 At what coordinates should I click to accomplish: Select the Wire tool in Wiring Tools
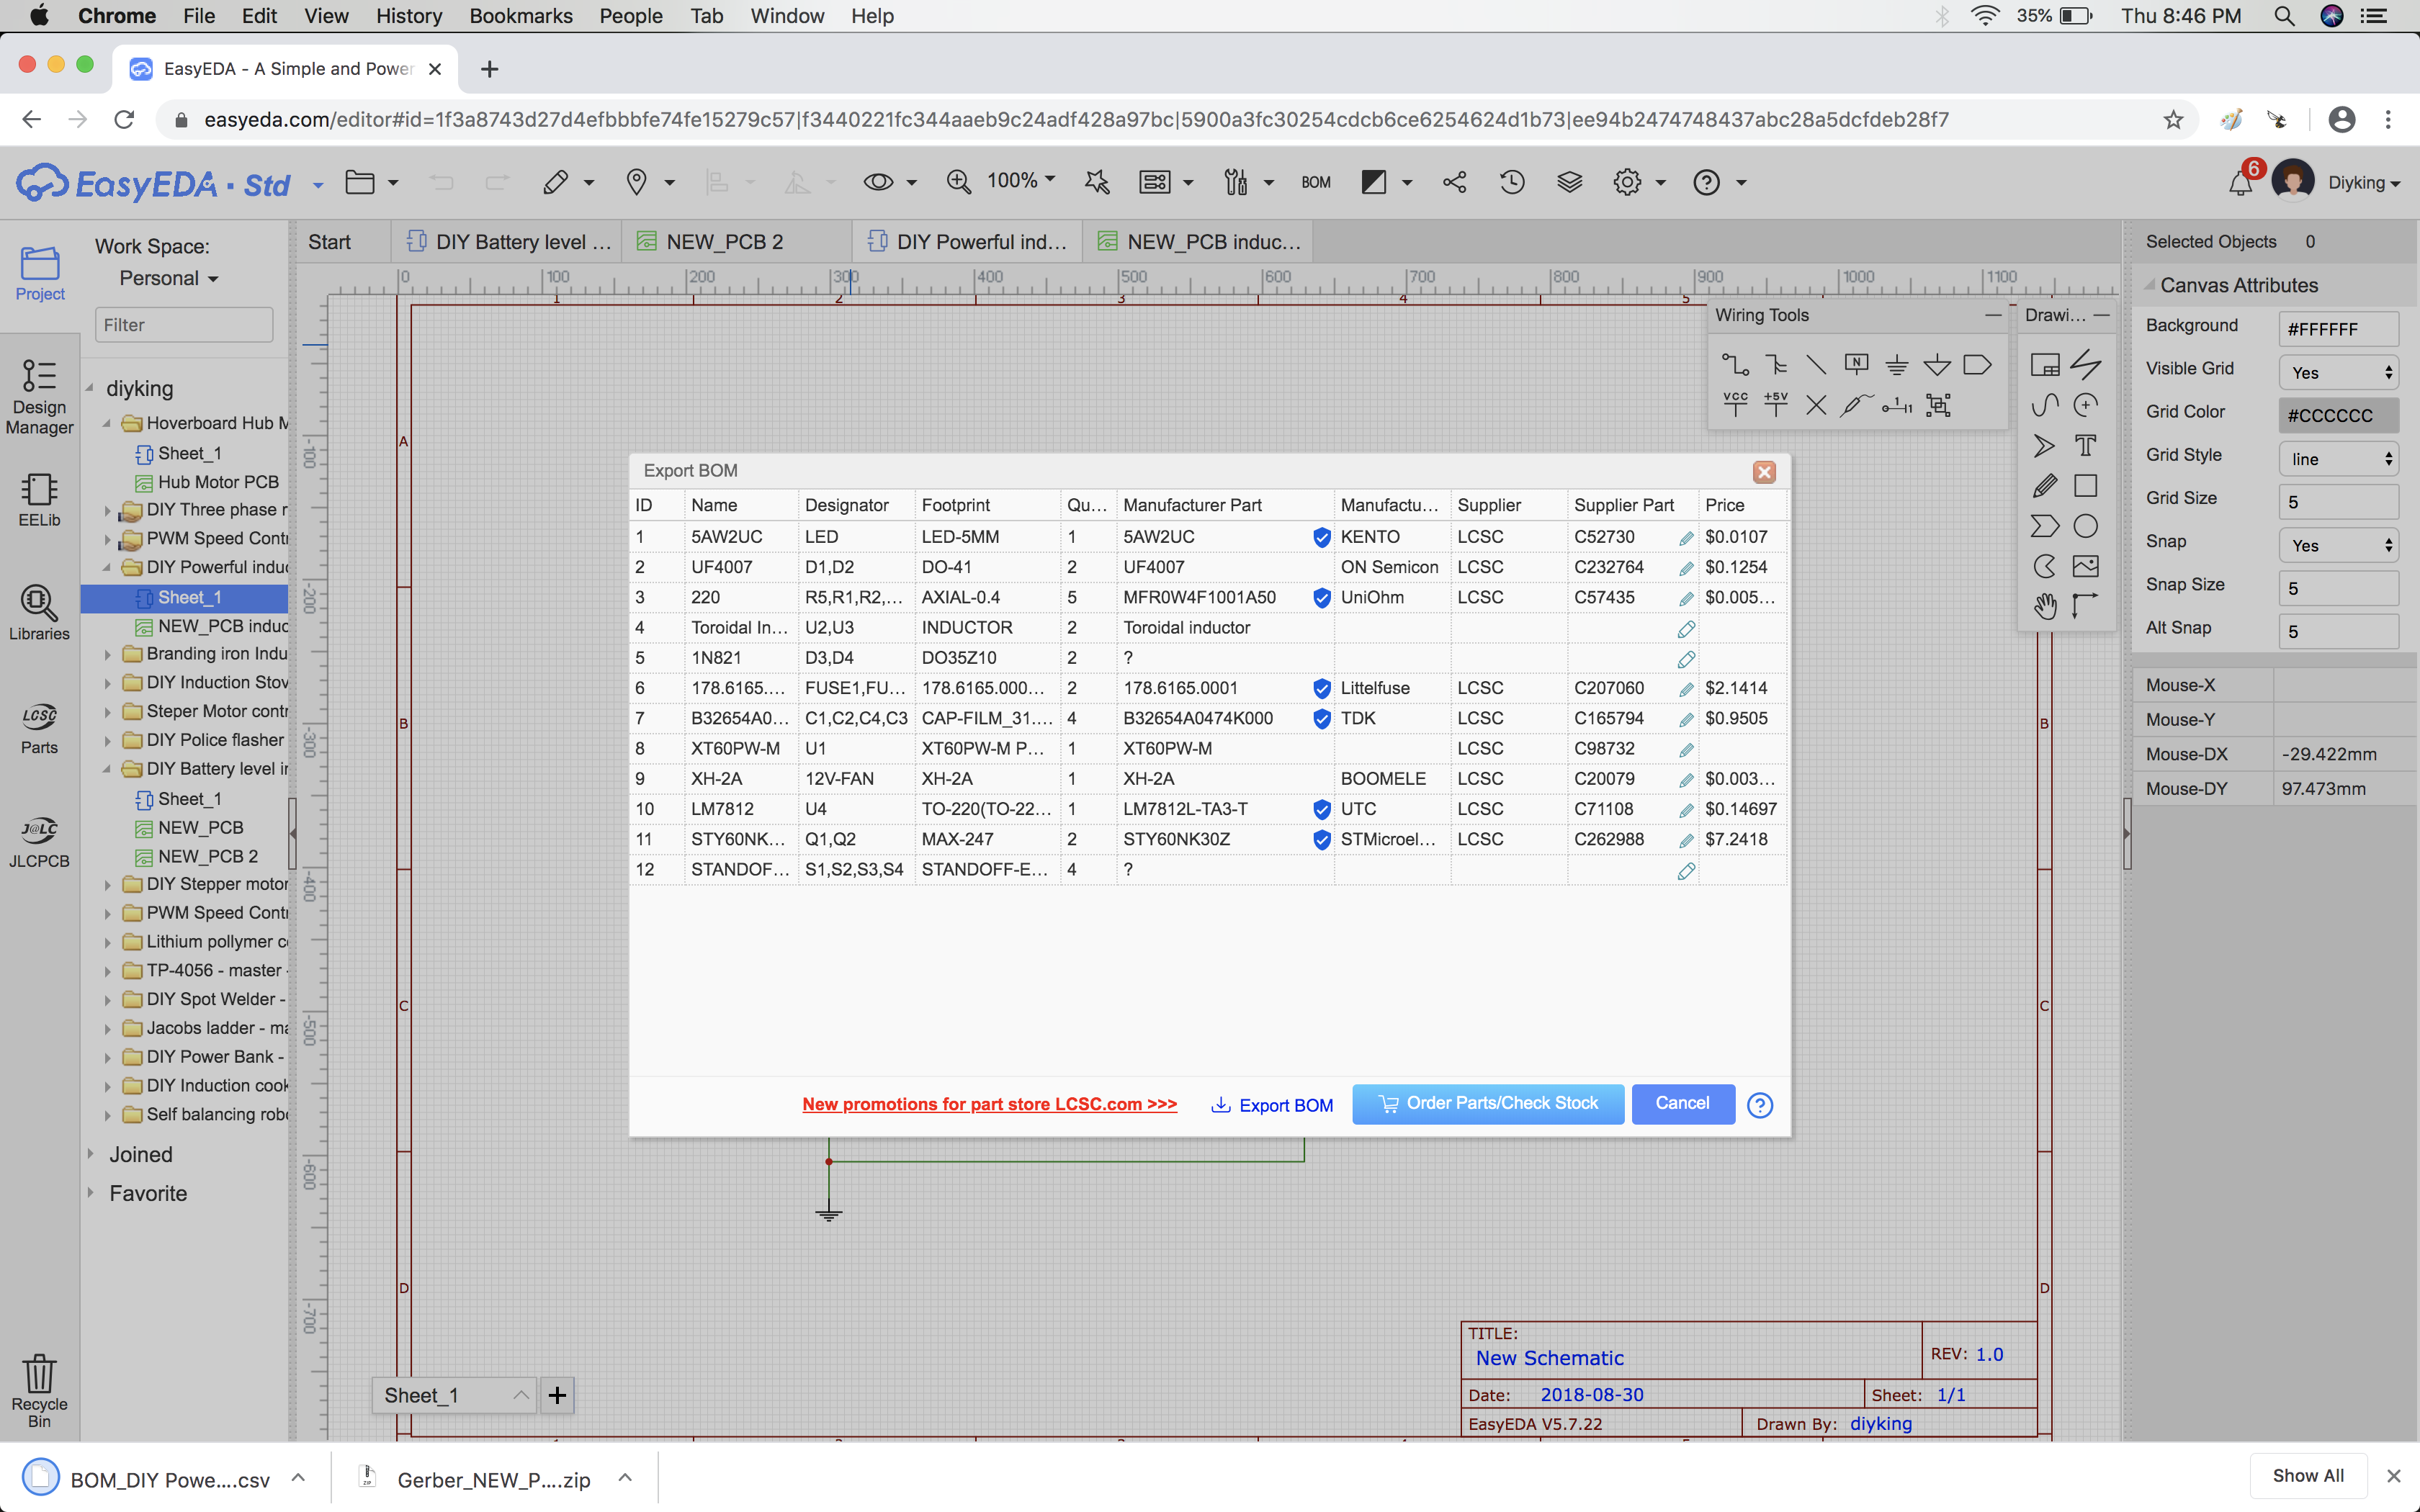(x=1735, y=365)
